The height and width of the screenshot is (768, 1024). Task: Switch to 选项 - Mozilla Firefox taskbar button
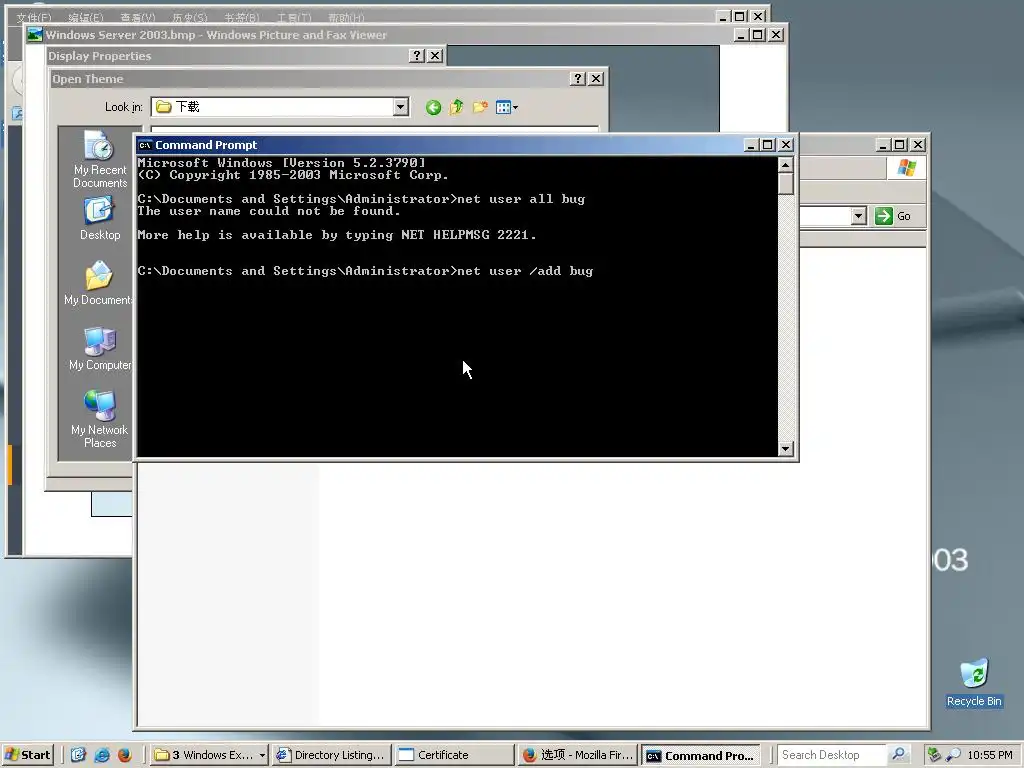pyautogui.click(x=577, y=755)
